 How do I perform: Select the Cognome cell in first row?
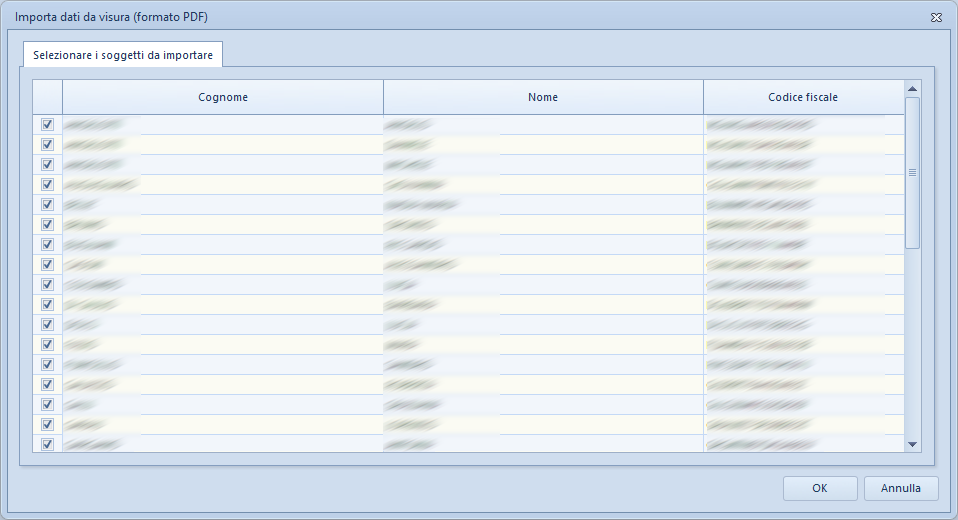pos(222,124)
